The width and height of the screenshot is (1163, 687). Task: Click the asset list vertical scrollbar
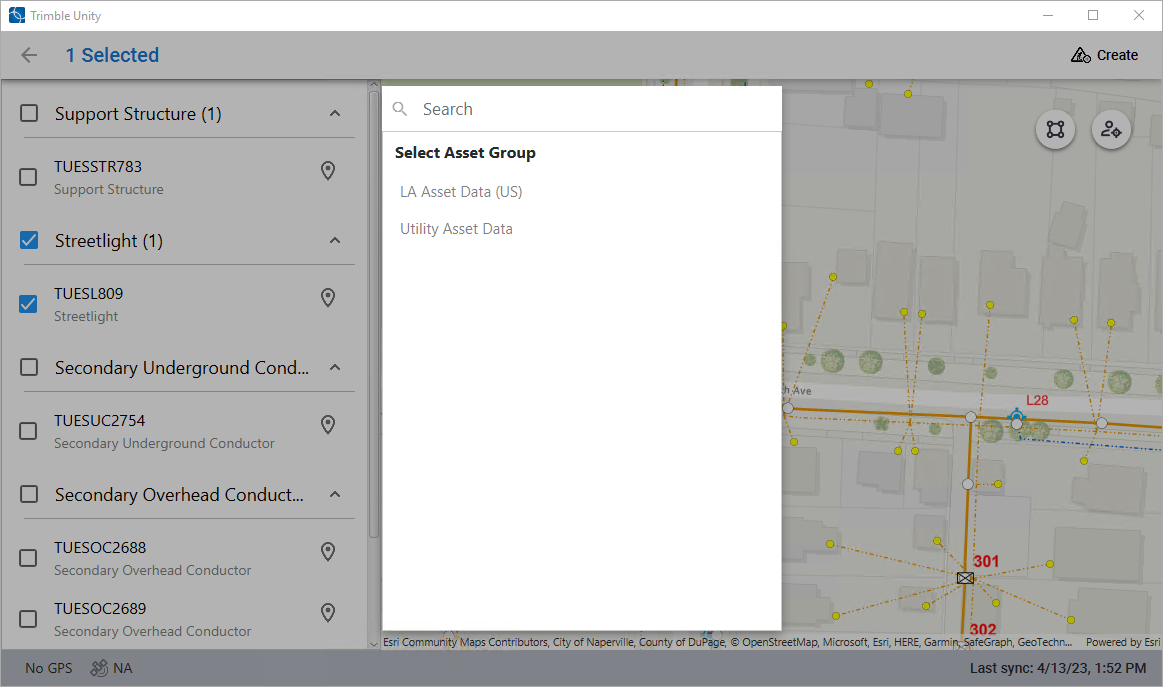[x=374, y=300]
